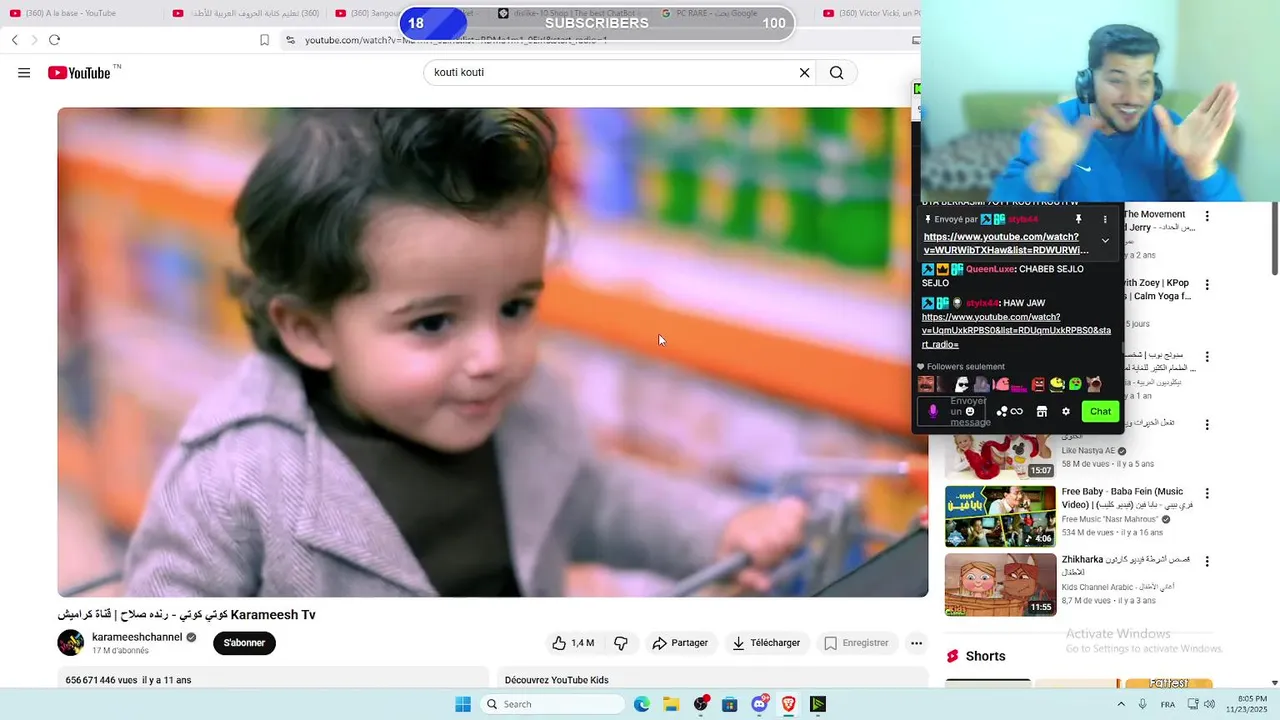Pick the green sick face emote
Image resolution: width=1280 pixels, height=720 pixels.
[1075, 384]
